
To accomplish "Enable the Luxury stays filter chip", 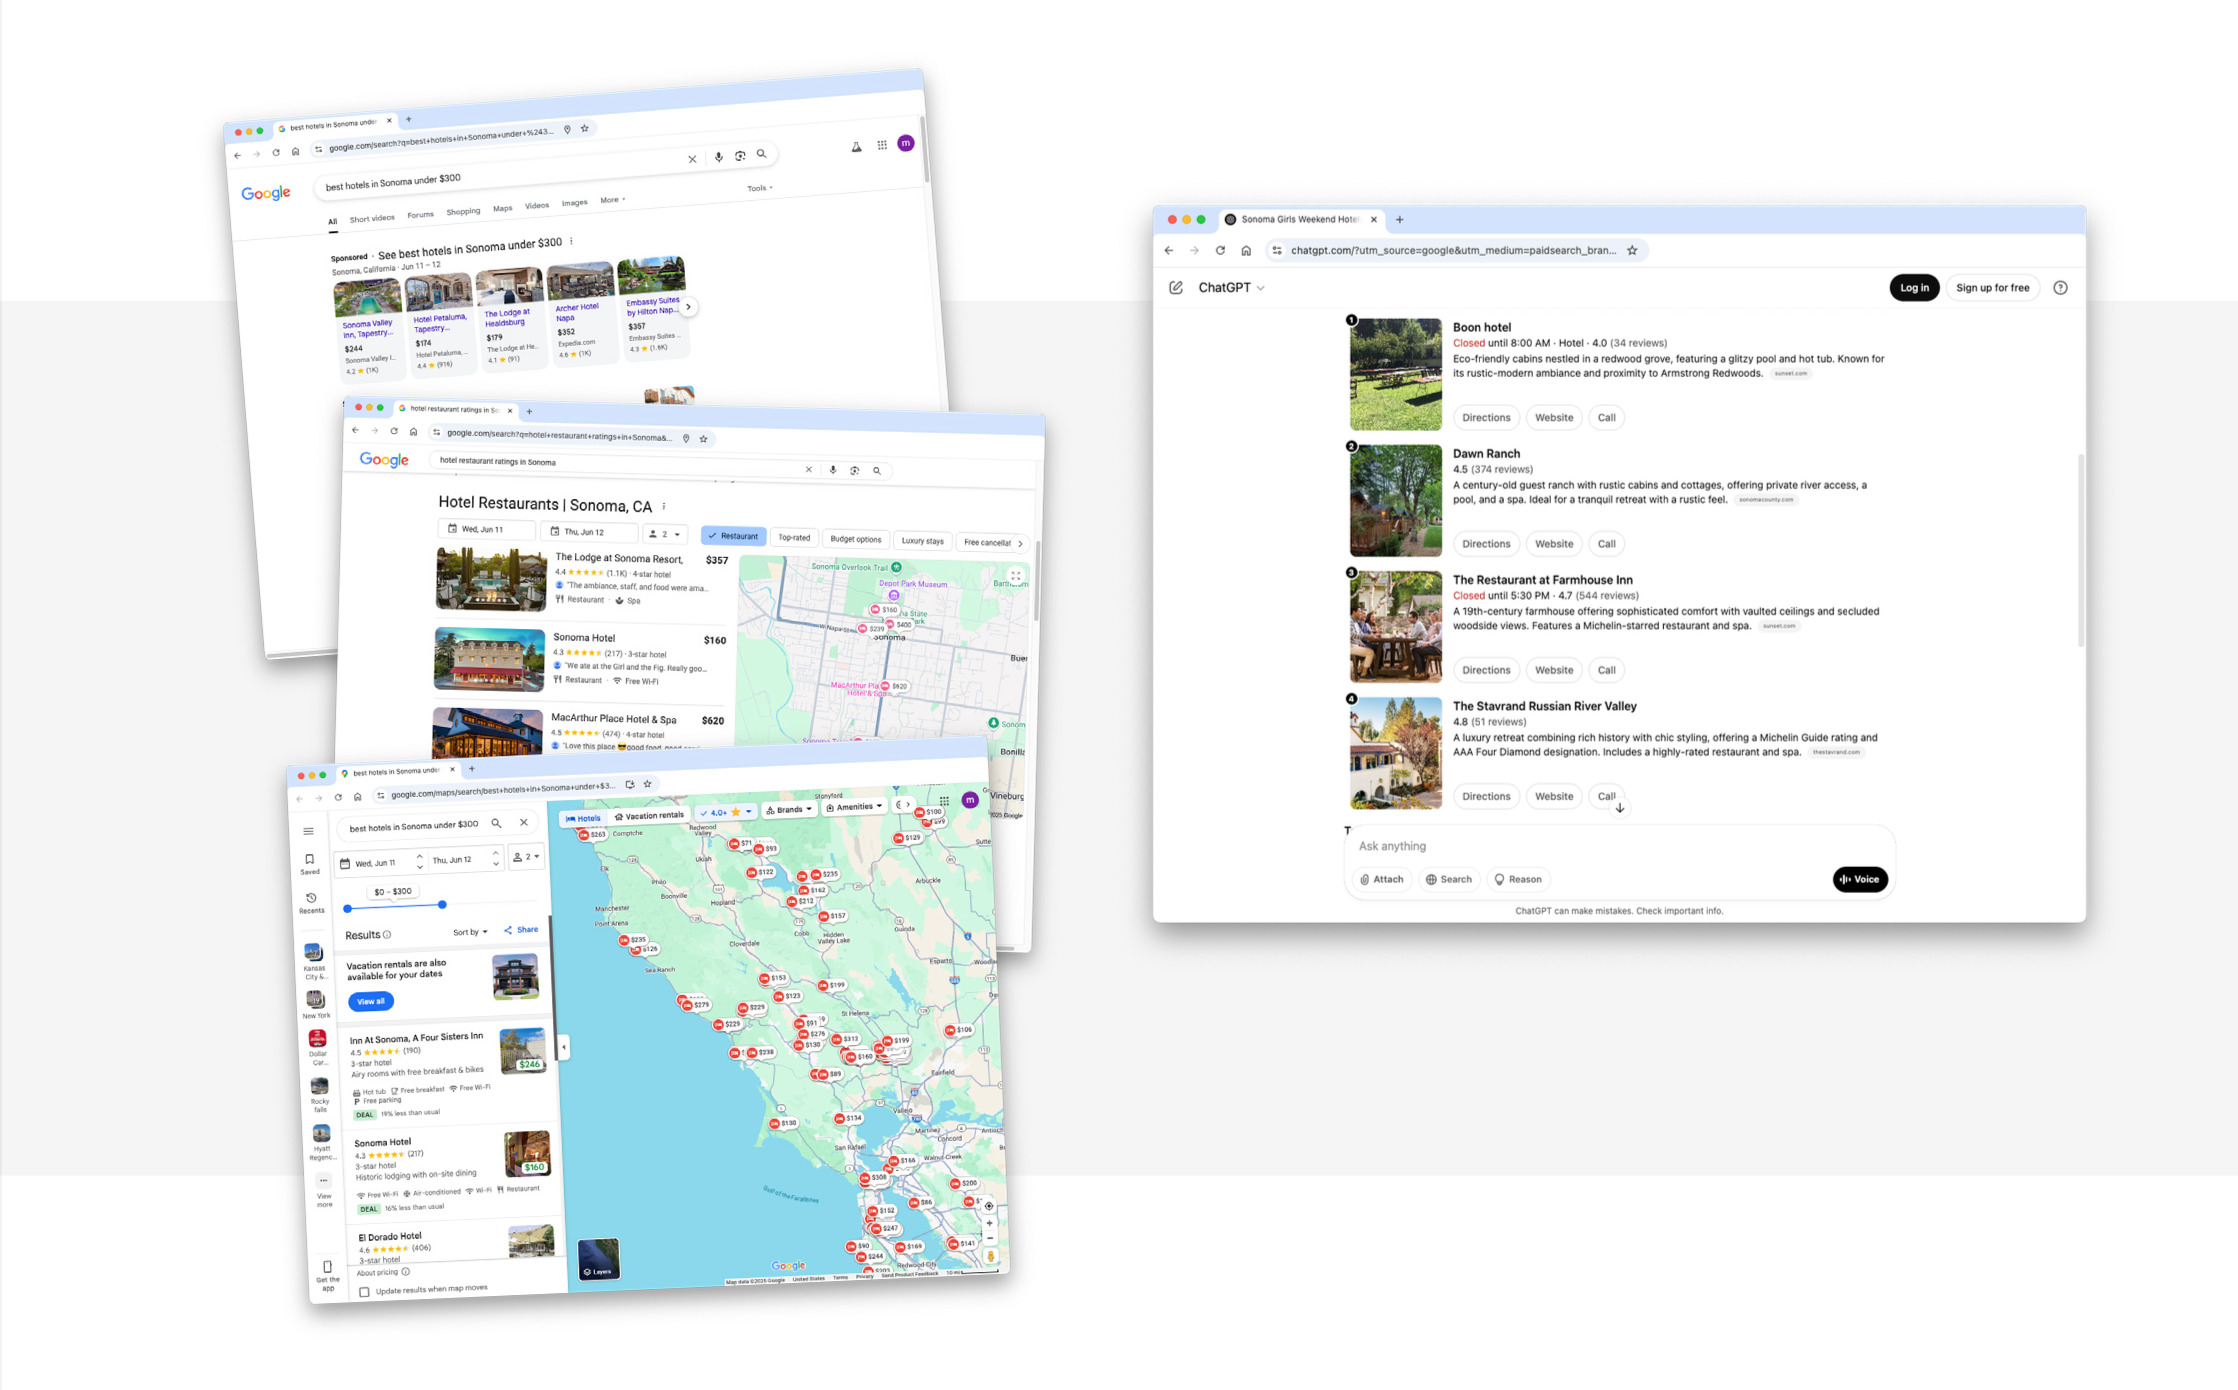I will (x=922, y=541).
